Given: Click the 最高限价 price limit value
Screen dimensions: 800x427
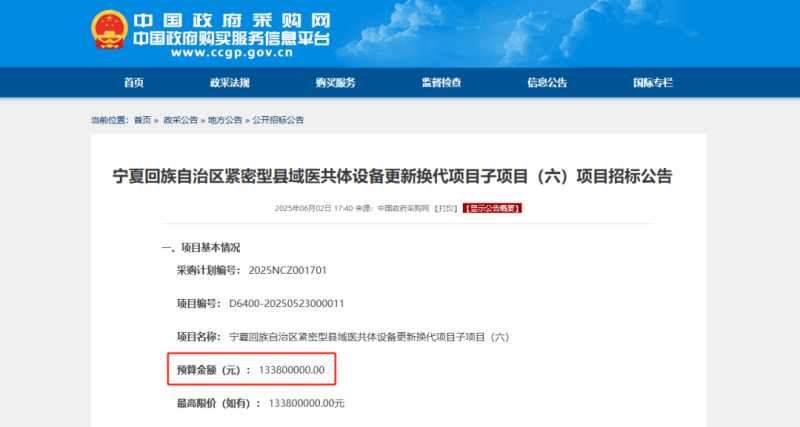Looking at the screenshot, I should 306,403.
